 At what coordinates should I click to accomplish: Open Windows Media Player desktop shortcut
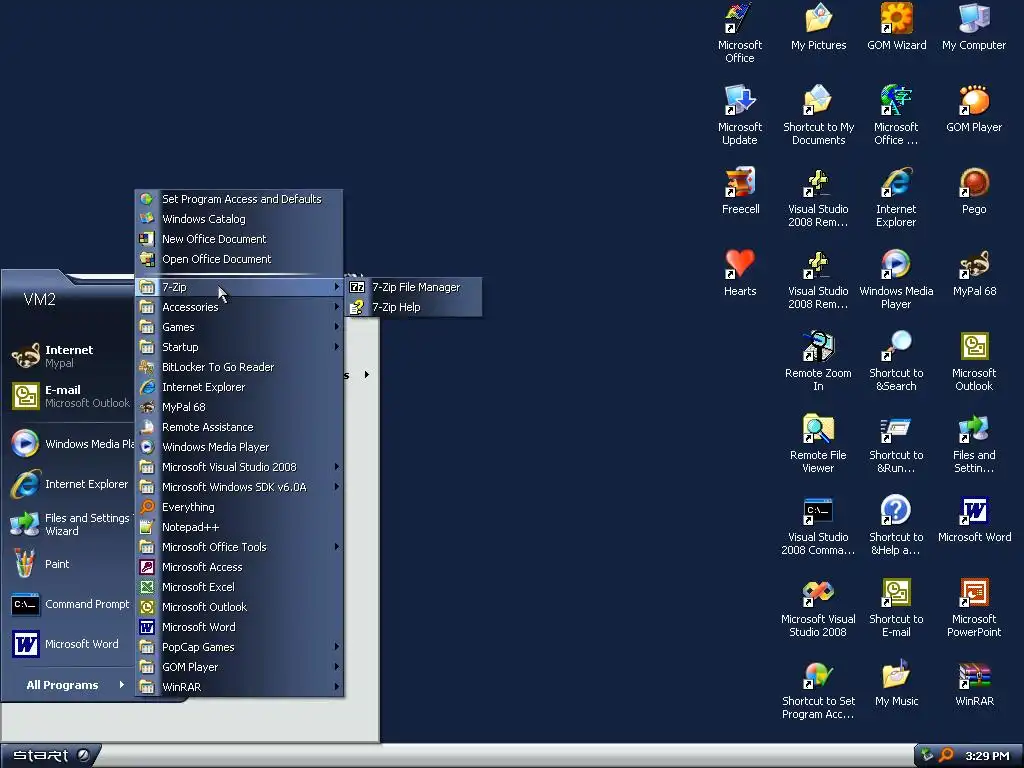point(896,280)
